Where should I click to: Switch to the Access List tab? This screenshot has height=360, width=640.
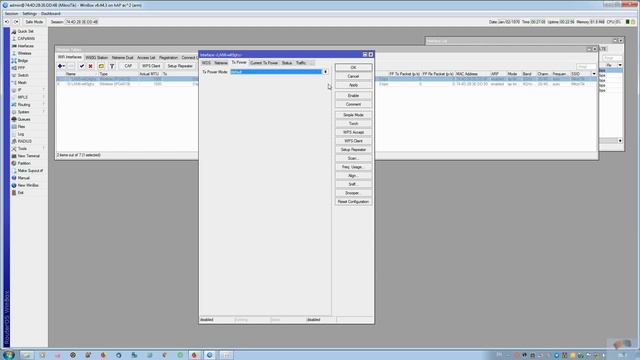pos(146,58)
